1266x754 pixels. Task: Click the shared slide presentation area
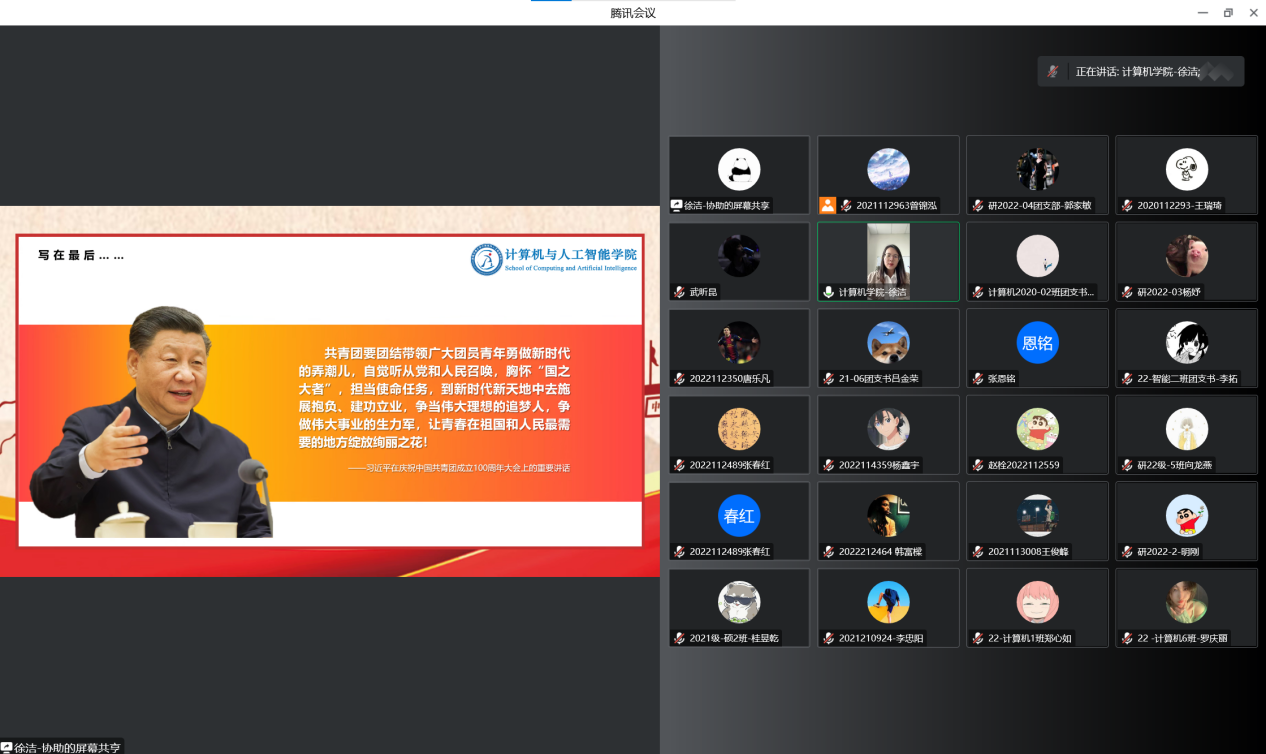point(330,391)
